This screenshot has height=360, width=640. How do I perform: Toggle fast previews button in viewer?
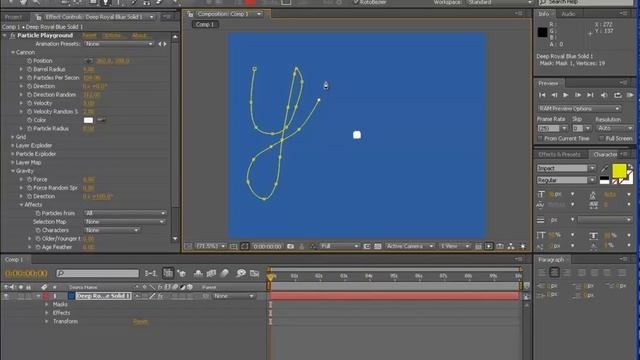point(489,247)
